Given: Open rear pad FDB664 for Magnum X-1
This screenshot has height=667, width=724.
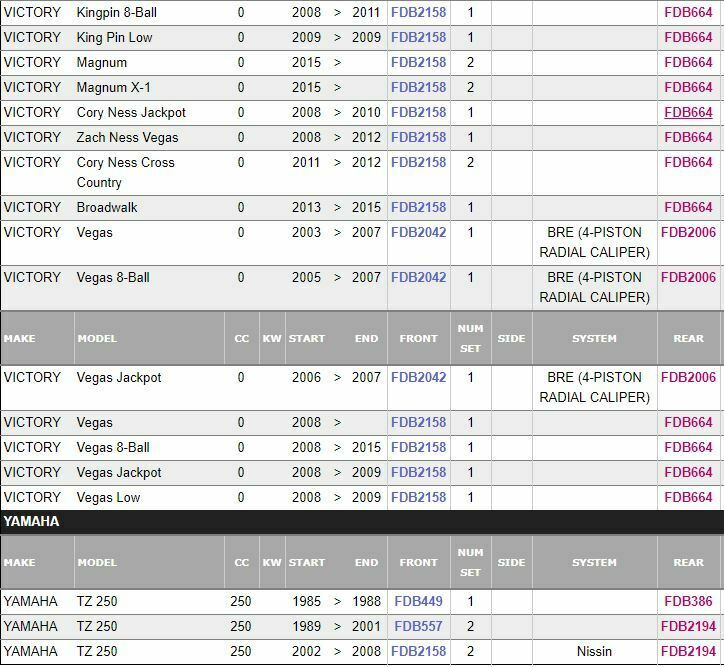Looking at the screenshot, I should pos(688,87).
